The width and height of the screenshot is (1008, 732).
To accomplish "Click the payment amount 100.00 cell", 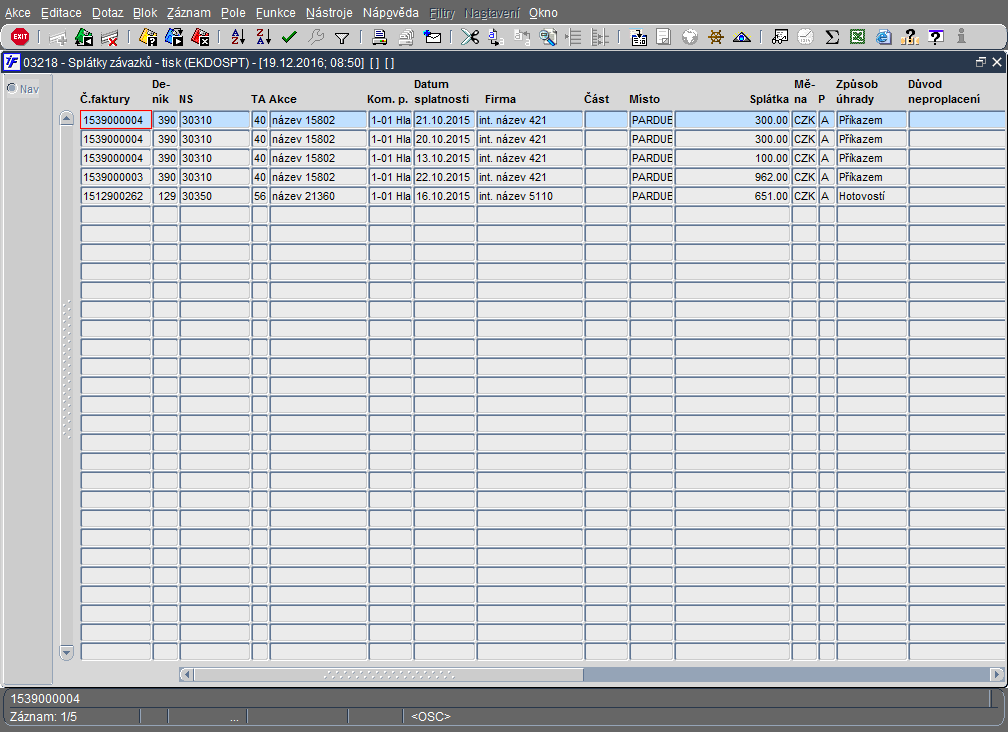I will click(x=732, y=158).
